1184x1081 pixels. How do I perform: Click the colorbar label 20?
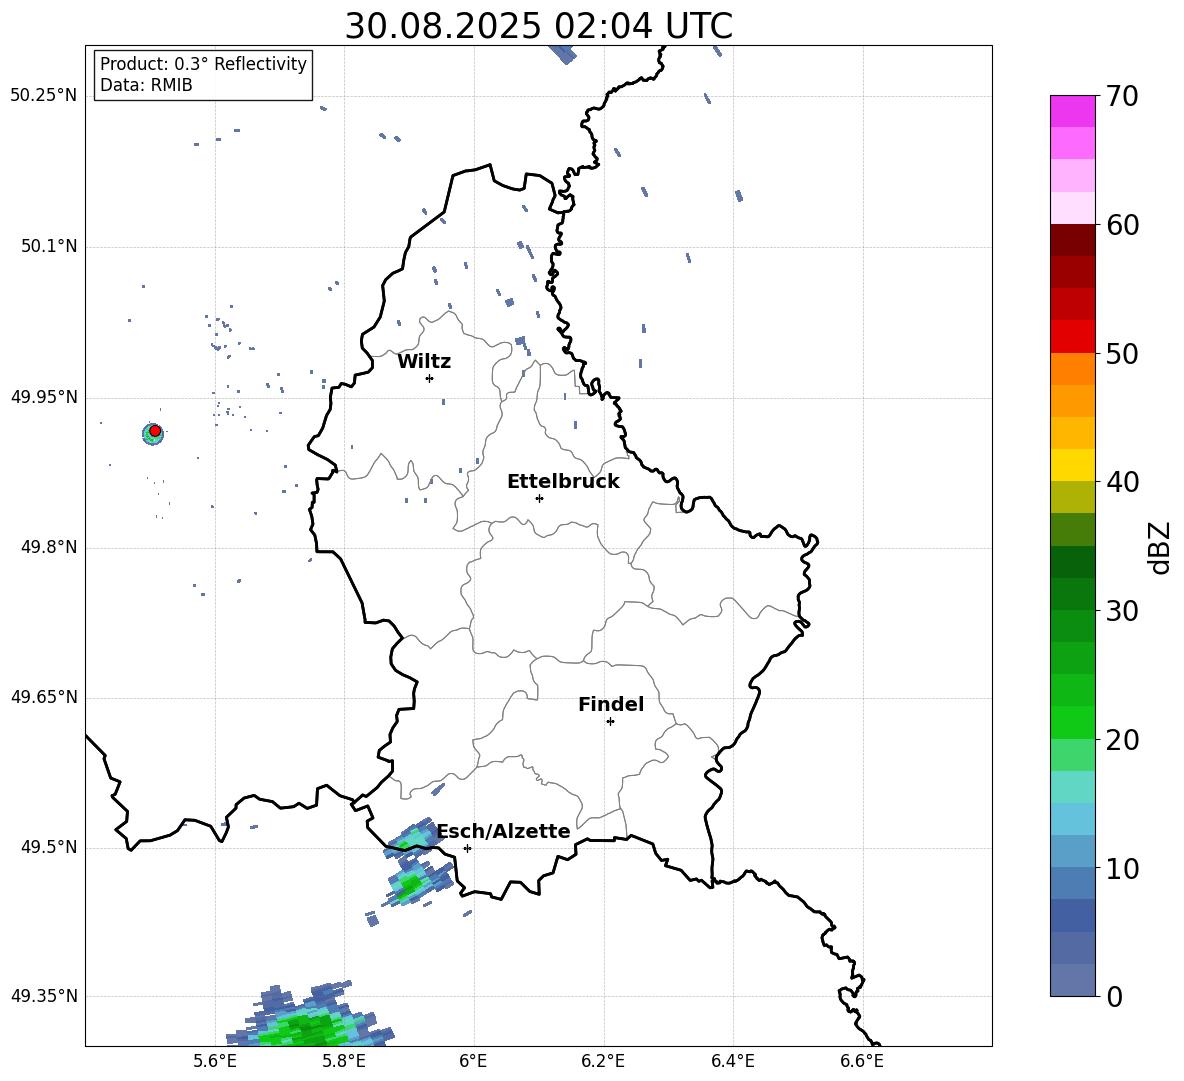tap(1122, 740)
